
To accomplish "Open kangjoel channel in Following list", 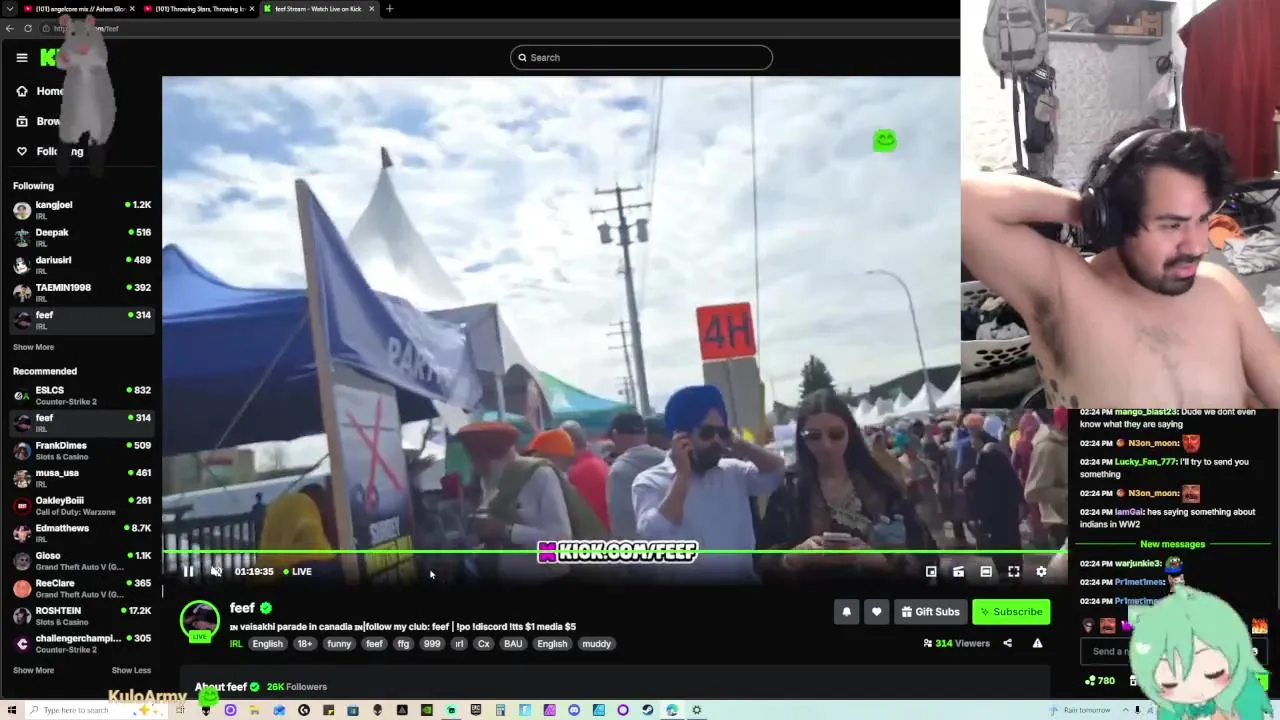I will coord(81,209).
